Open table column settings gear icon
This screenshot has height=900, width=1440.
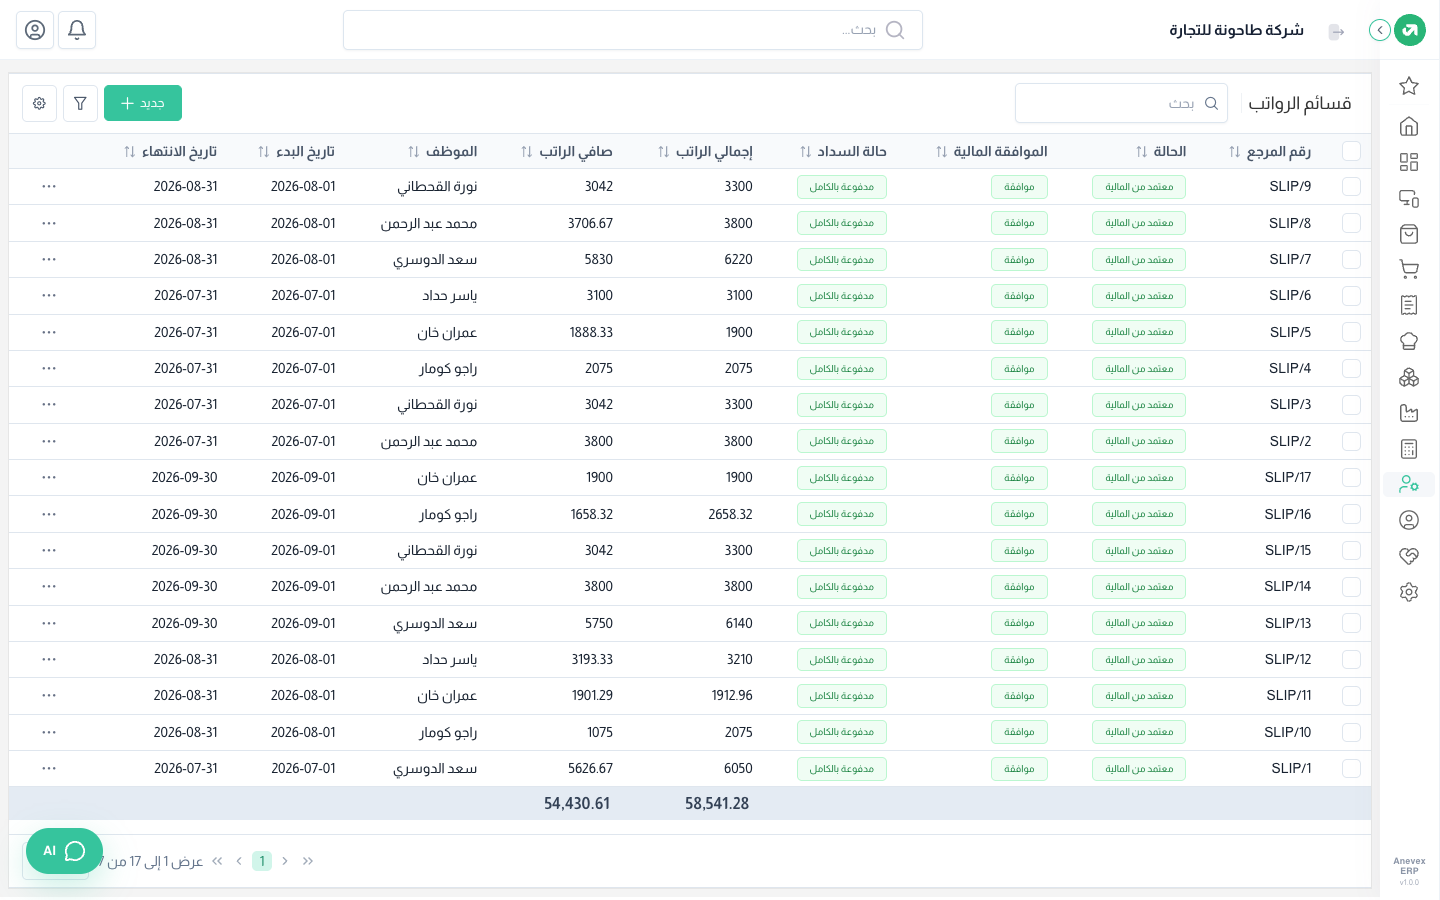(x=39, y=103)
